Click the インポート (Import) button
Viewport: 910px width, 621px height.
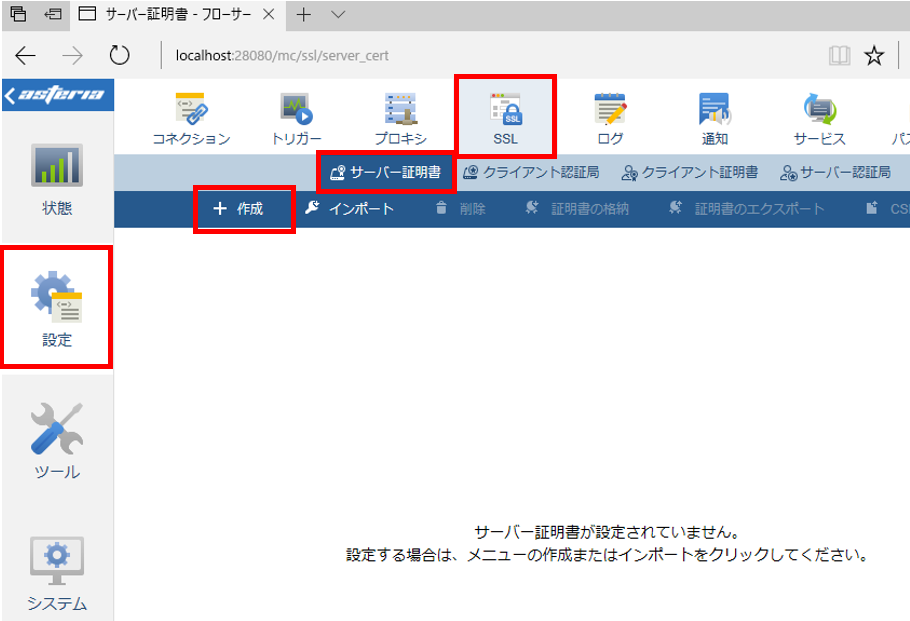(x=349, y=209)
